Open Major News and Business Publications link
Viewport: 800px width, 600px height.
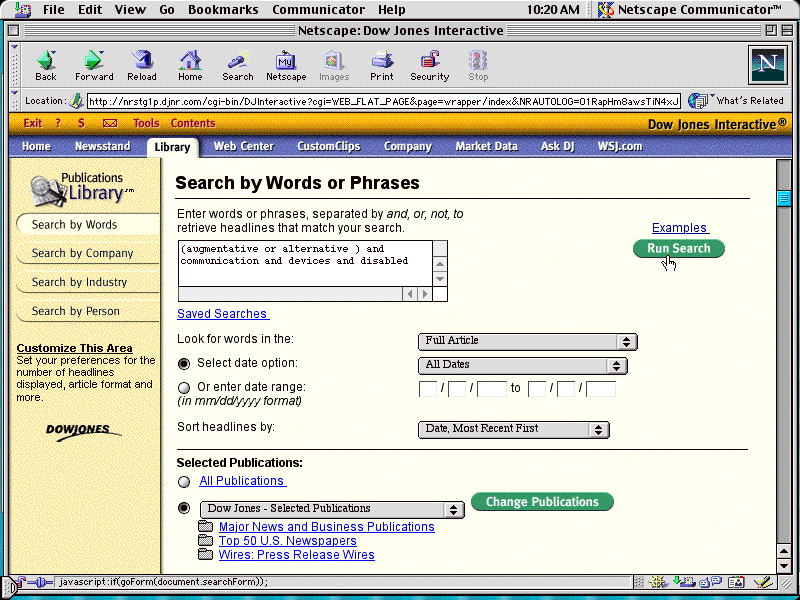[x=327, y=527]
